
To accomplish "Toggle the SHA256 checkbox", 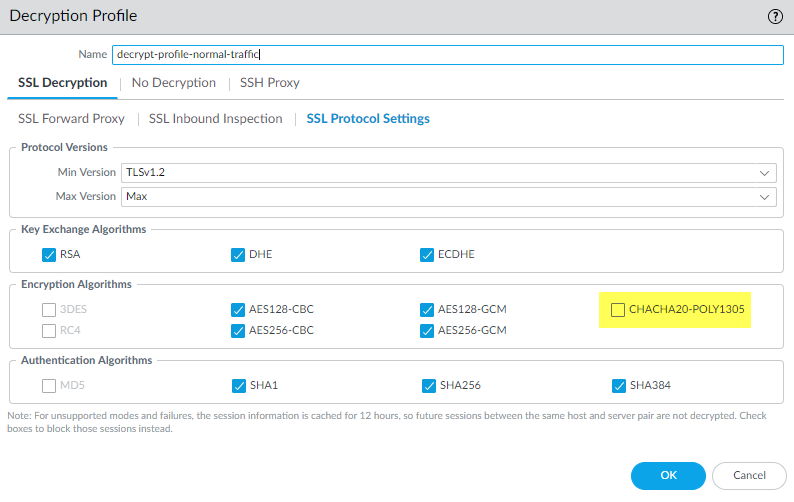I will click(x=428, y=385).
